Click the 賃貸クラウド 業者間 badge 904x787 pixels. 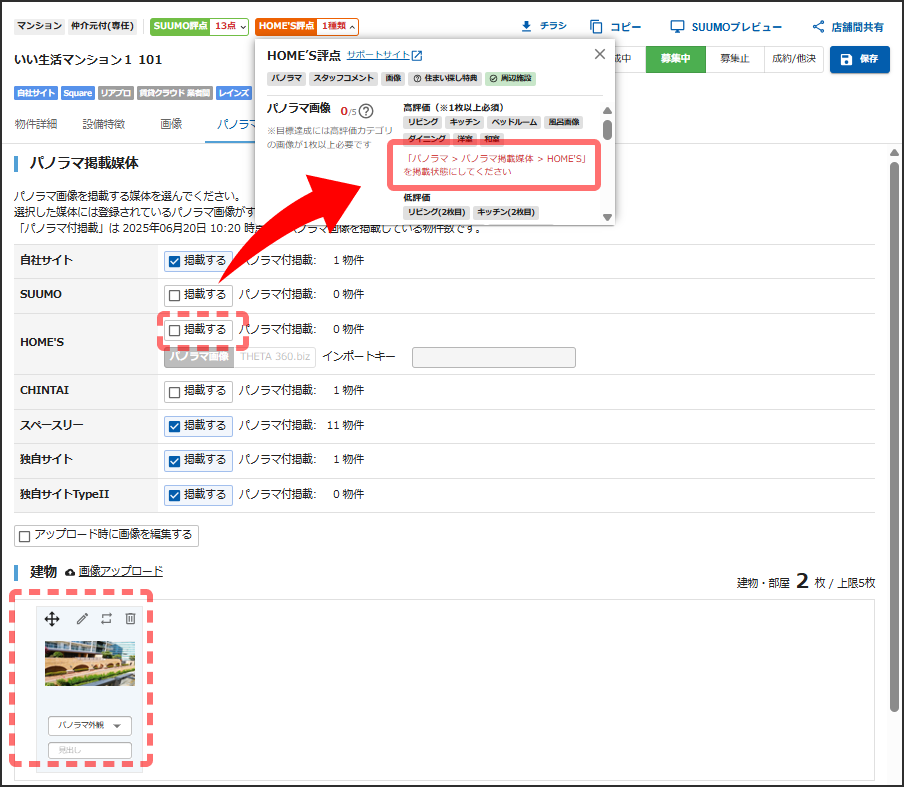175,93
